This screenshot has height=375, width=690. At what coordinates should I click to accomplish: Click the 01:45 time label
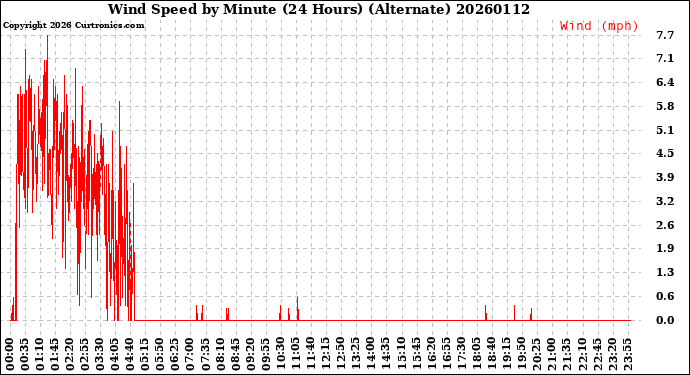pos(55,354)
